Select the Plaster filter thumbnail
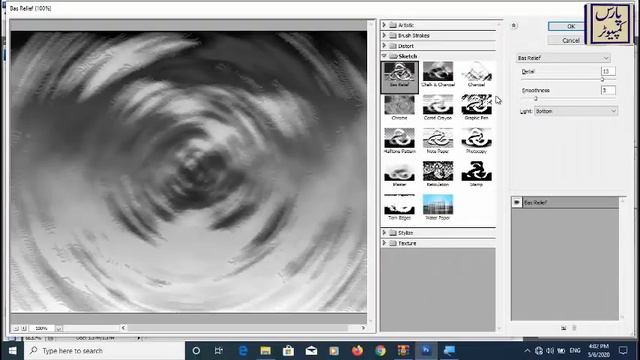The width and height of the screenshot is (640, 360). 399,174
